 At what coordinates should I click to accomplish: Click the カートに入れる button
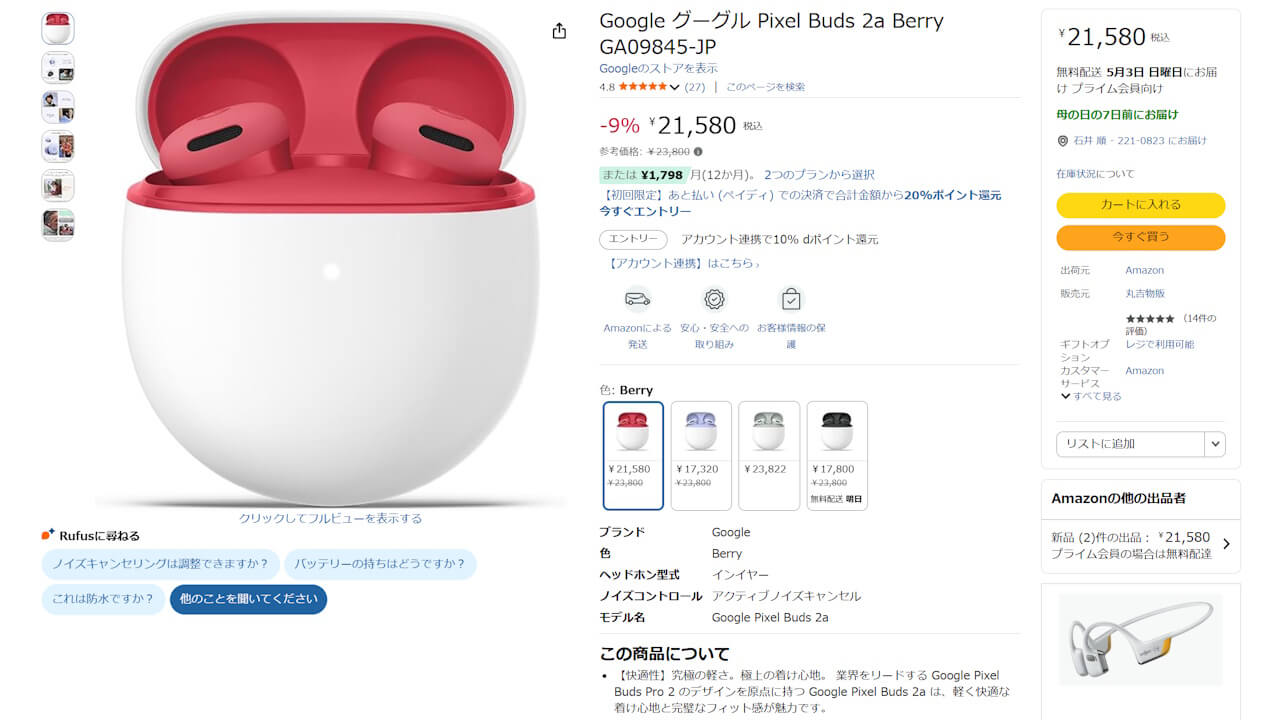(1140, 205)
